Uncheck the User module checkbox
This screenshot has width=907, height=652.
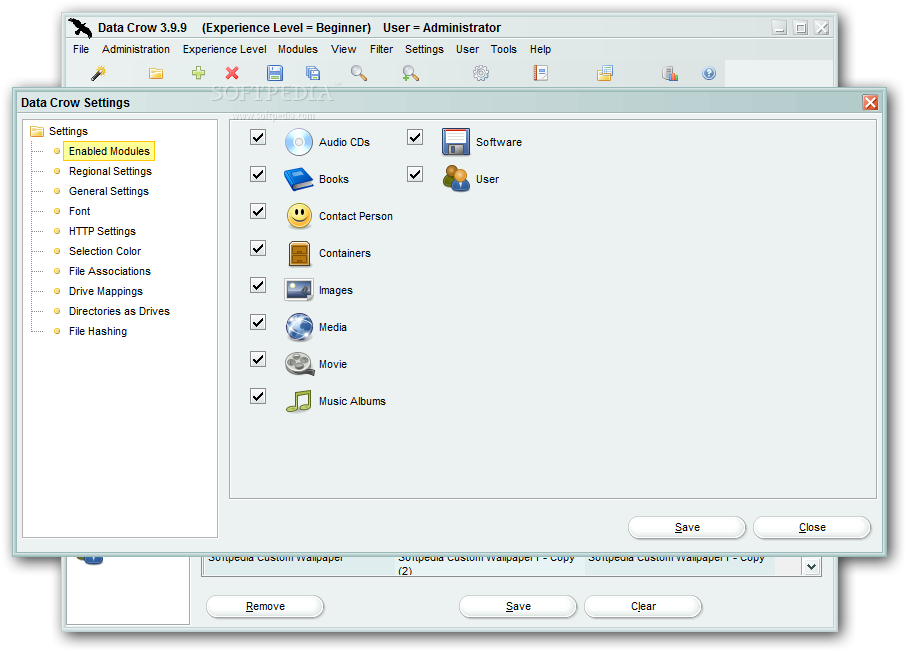pyautogui.click(x=415, y=174)
